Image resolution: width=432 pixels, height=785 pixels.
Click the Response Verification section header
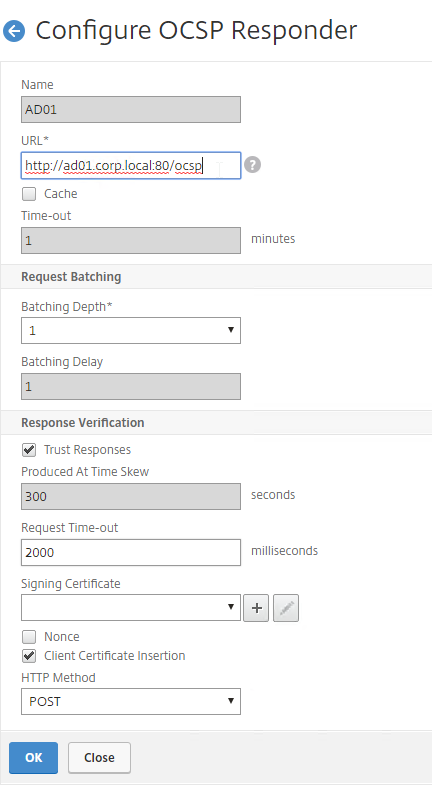tap(83, 423)
